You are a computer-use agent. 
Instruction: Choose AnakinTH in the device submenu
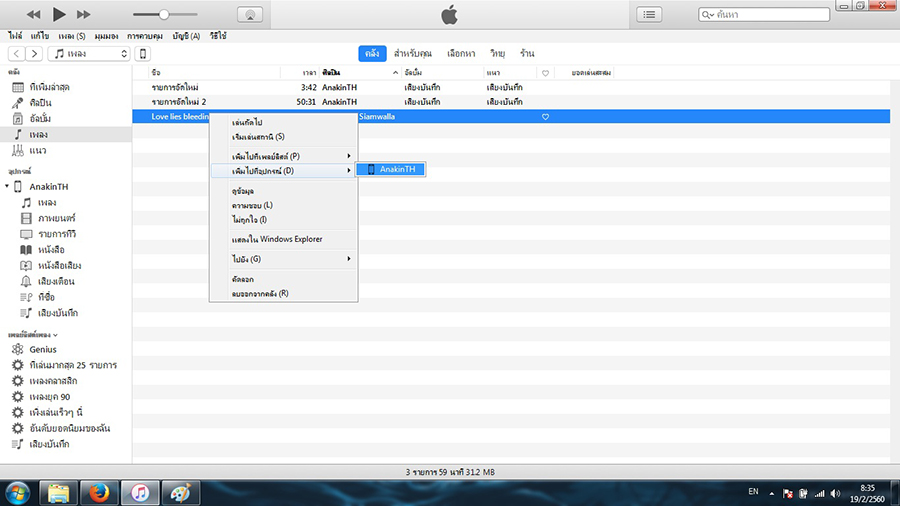pos(390,169)
